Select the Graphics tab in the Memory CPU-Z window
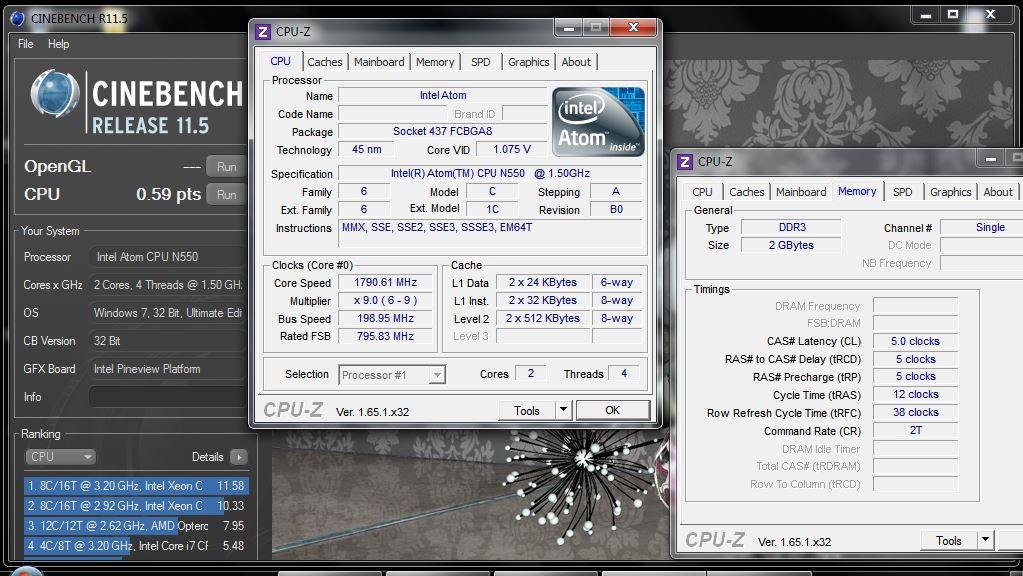 tap(951, 192)
